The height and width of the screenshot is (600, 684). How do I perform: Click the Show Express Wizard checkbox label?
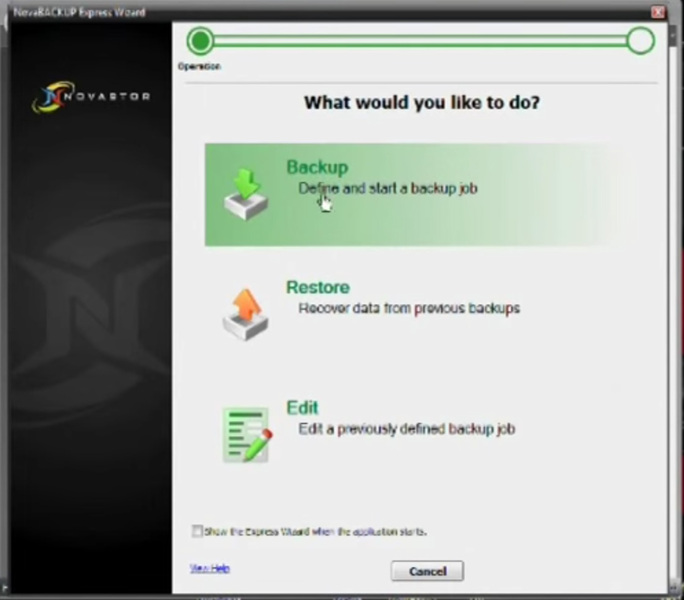[316, 531]
